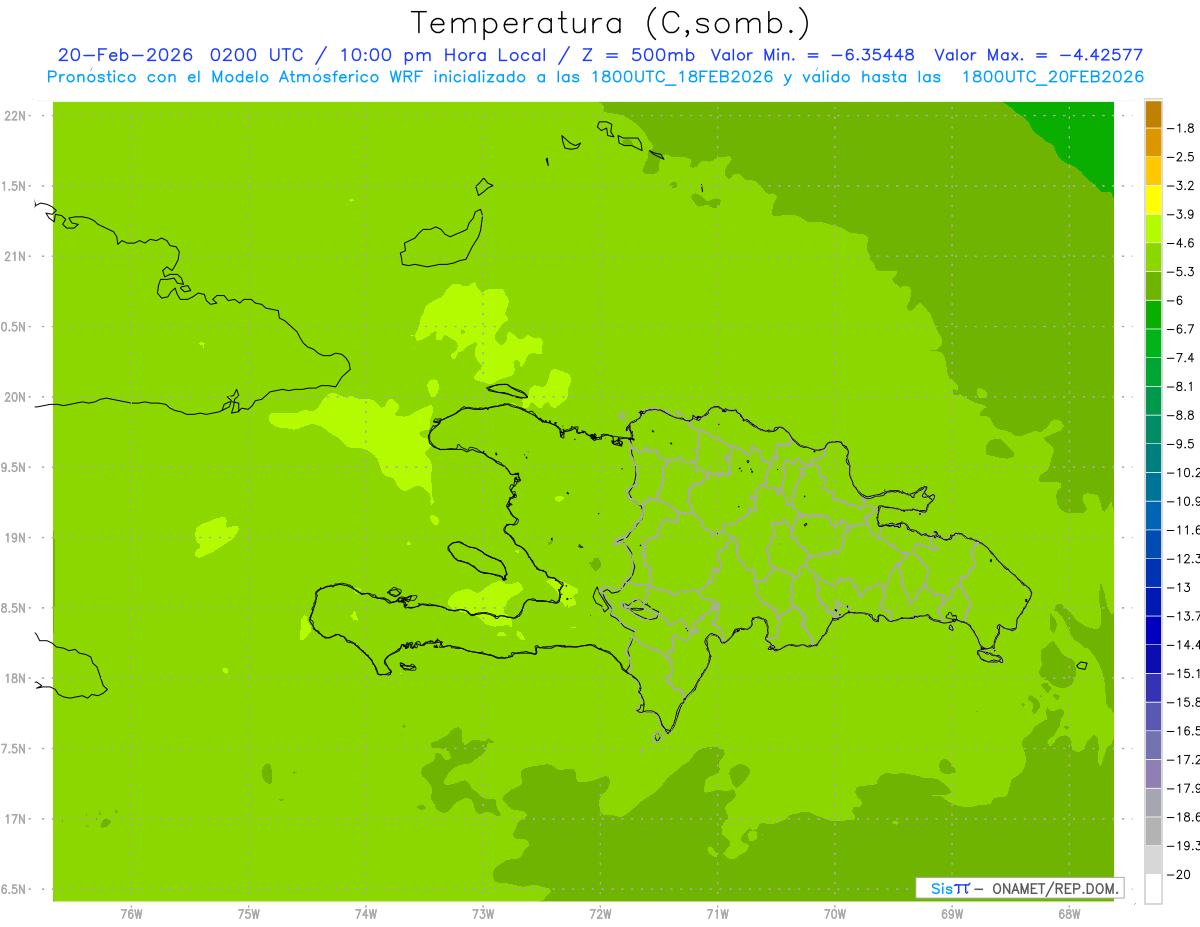Click the "-8.1" colorbar label

pyautogui.click(x=1181, y=386)
